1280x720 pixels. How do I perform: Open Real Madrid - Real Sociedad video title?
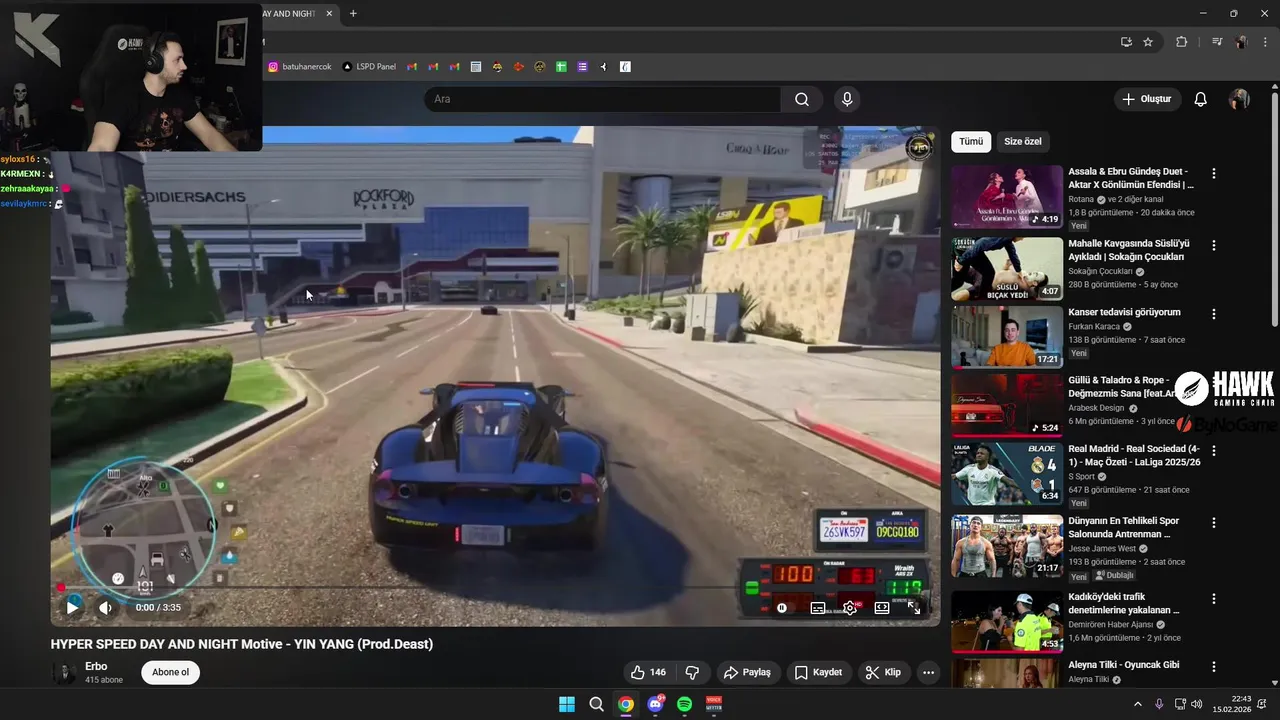tap(1134, 456)
